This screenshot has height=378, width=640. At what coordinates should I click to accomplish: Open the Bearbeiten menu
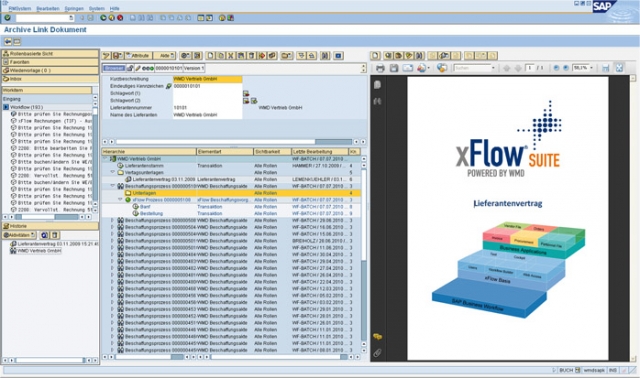pyautogui.click(x=48, y=8)
